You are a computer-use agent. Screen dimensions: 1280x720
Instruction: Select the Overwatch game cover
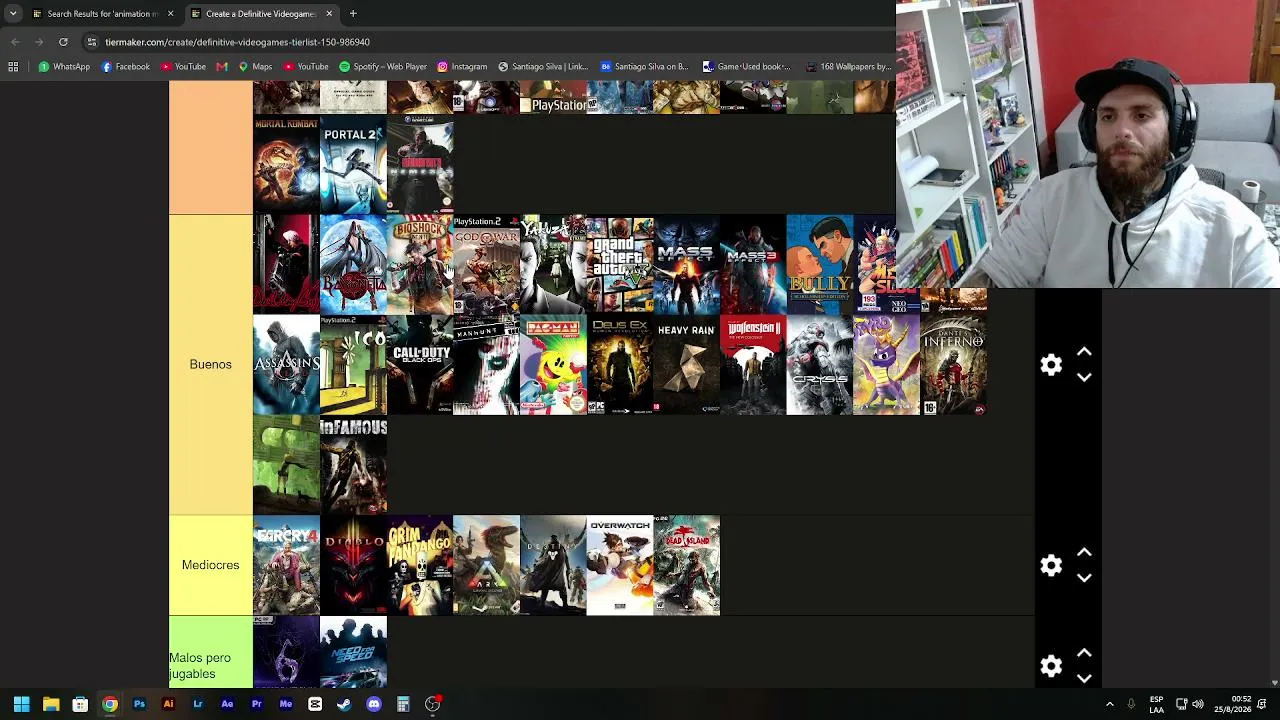pos(620,565)
